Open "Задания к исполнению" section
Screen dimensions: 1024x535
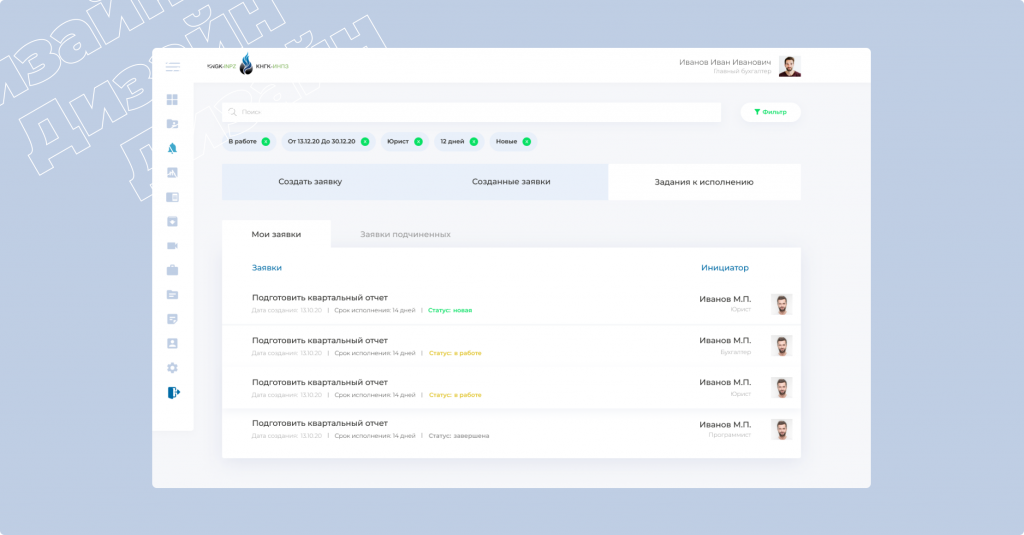(704, 182)
